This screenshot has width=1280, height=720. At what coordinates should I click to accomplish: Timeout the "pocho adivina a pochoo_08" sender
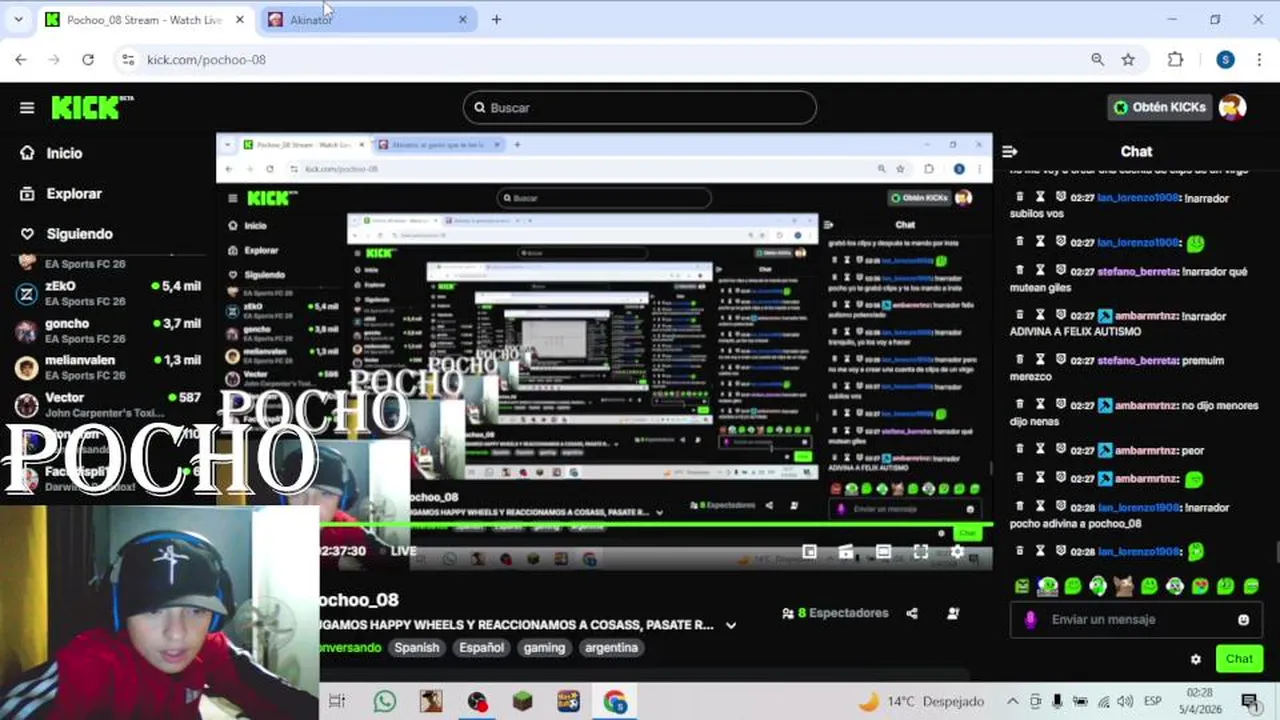(x=1041, y=507)
